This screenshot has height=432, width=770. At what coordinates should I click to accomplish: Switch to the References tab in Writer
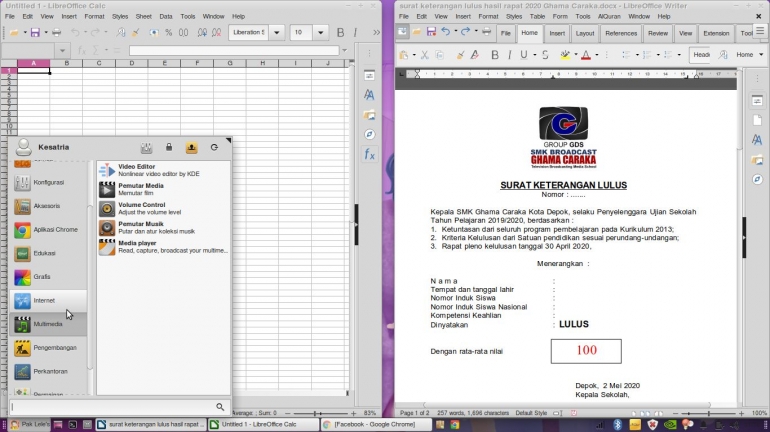click(x=621, y=33)
